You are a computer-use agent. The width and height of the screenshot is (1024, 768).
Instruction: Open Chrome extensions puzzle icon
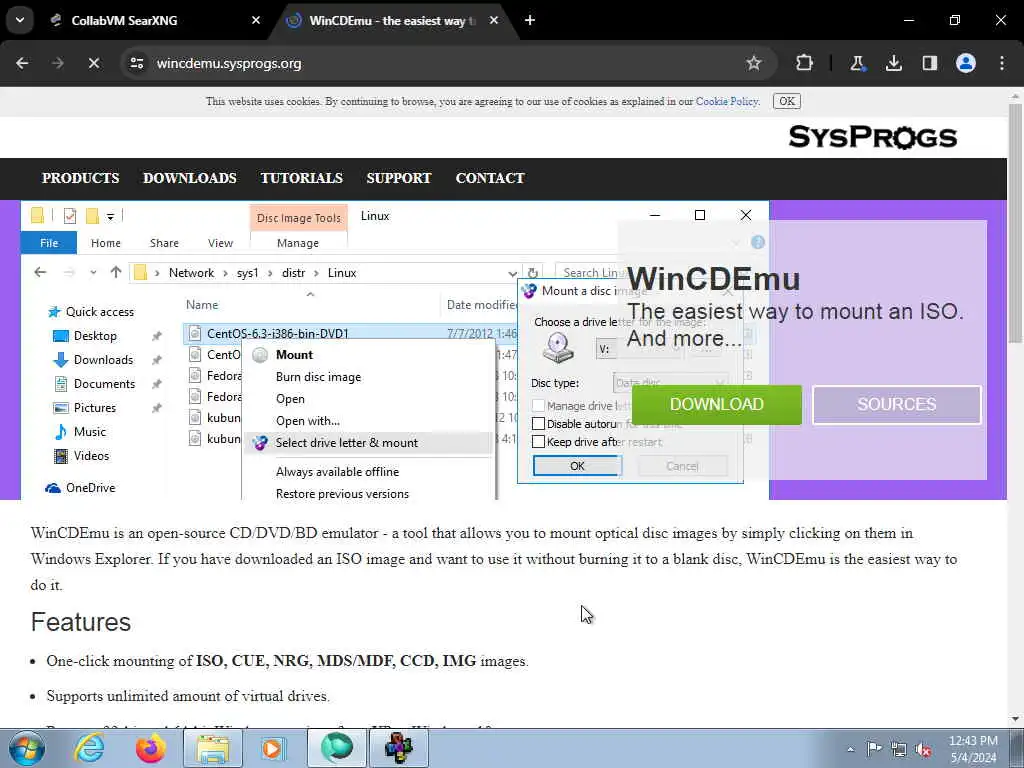click(805, 63)
